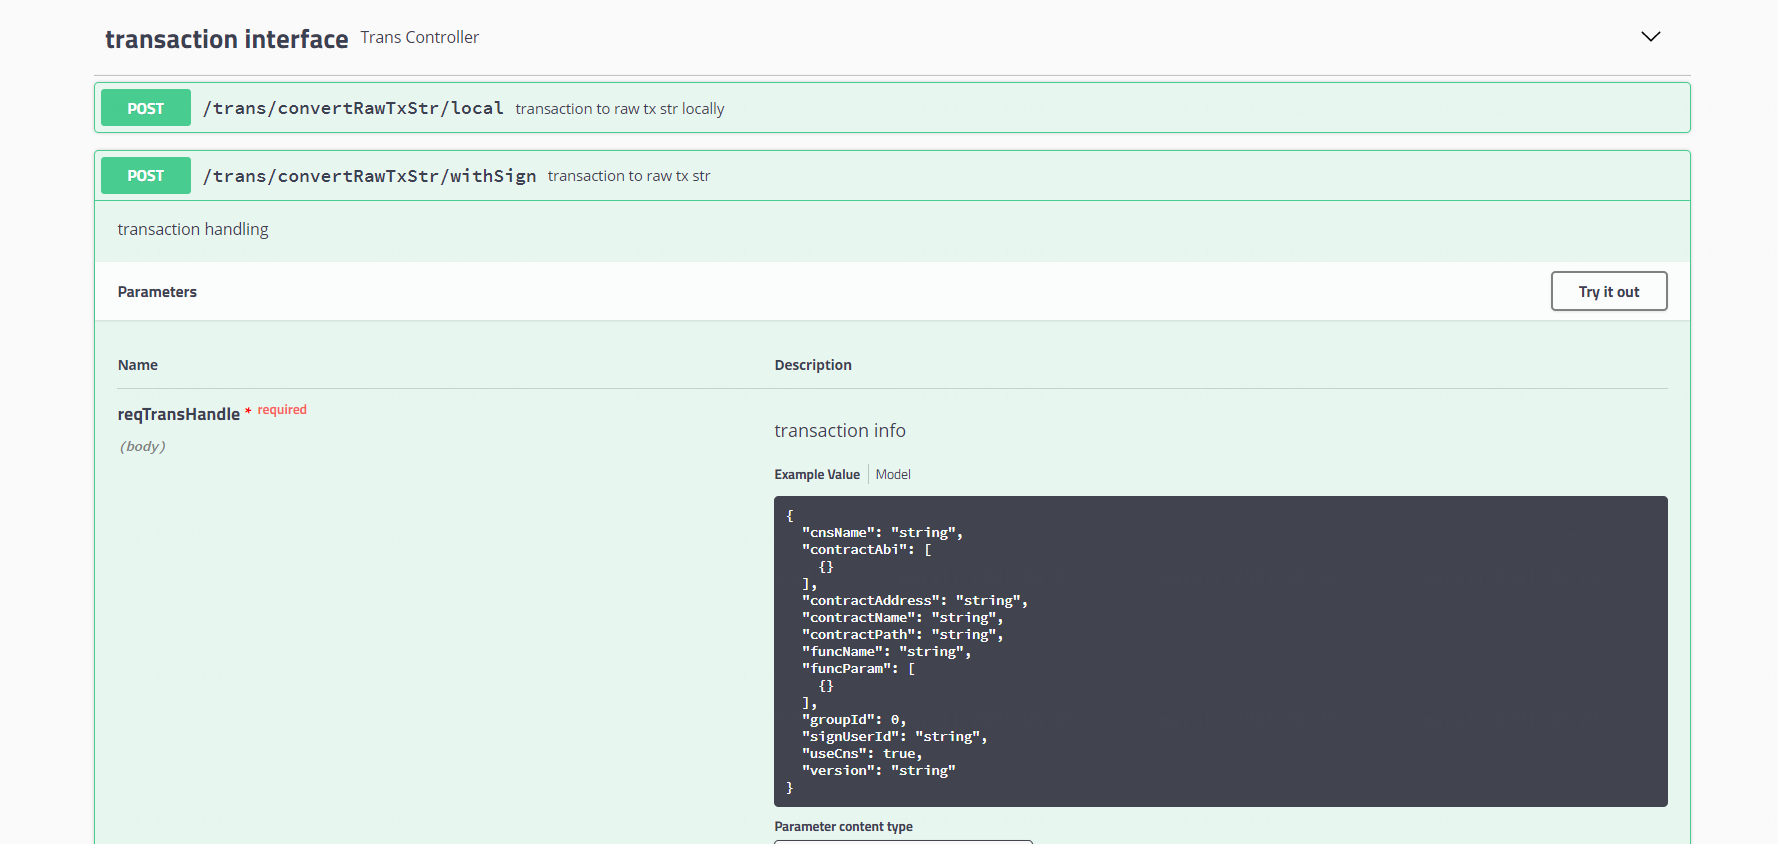Click the red 'required' marker text
The height and width of the screenshot is (844, 1778).
(282, 410)
